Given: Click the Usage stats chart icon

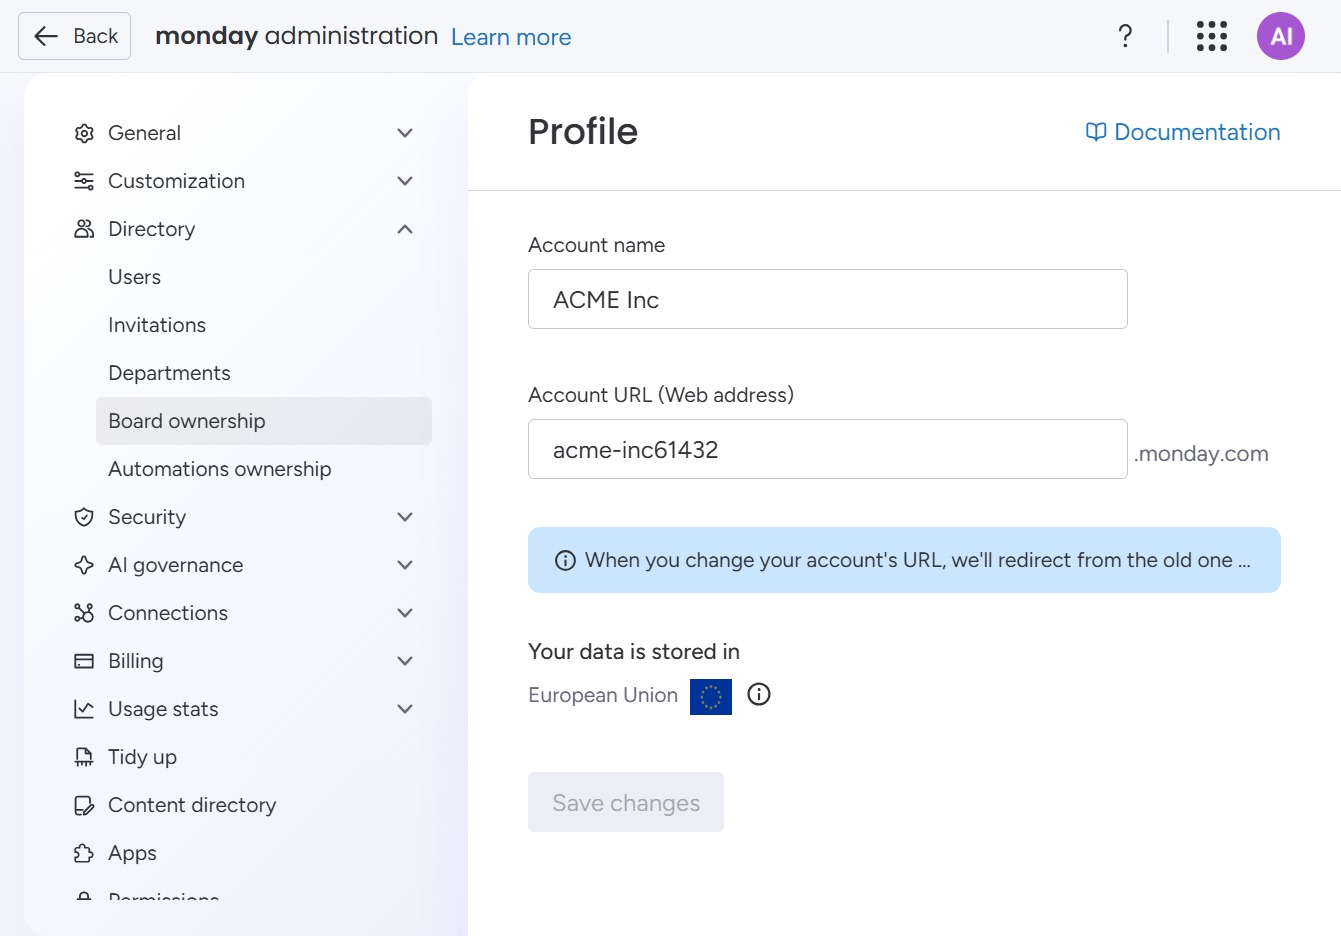Looking at the screenshot, I should tap(84, 709).
